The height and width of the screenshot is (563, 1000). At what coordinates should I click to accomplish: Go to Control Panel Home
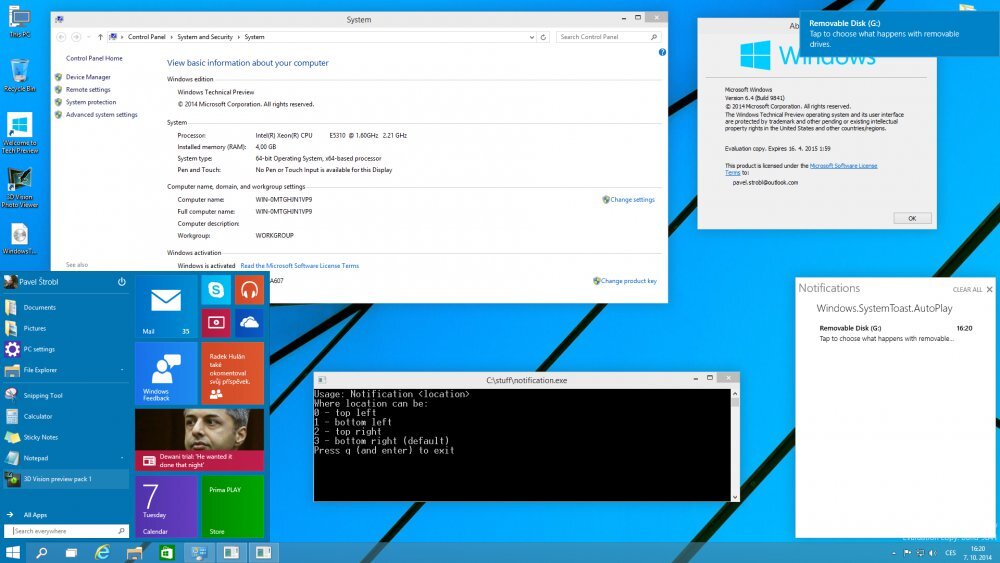[94, 58]
